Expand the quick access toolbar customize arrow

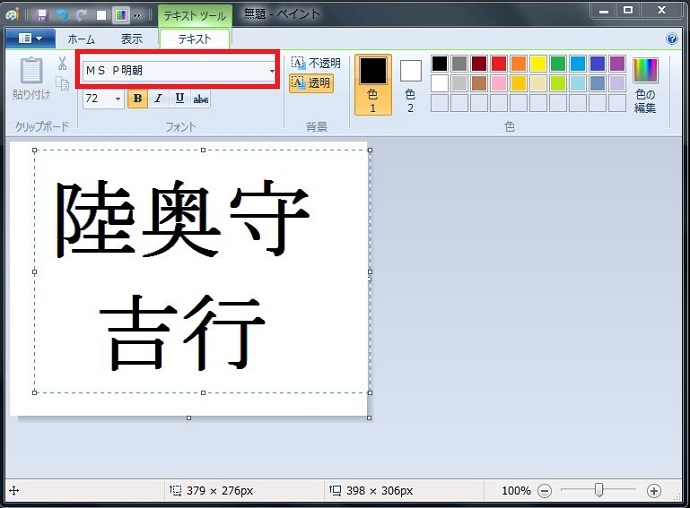coord(138,16)
